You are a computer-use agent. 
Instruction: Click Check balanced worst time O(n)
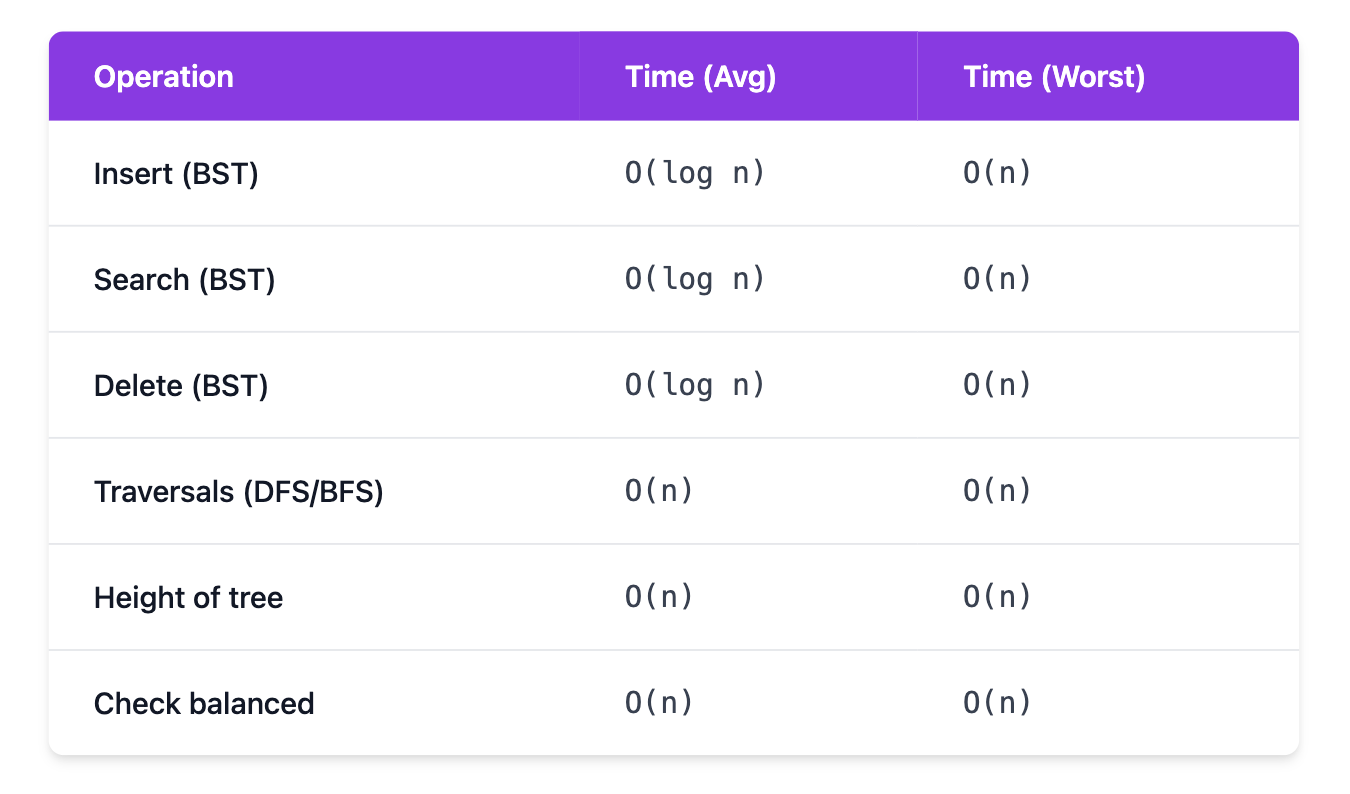tap(997, 704)
